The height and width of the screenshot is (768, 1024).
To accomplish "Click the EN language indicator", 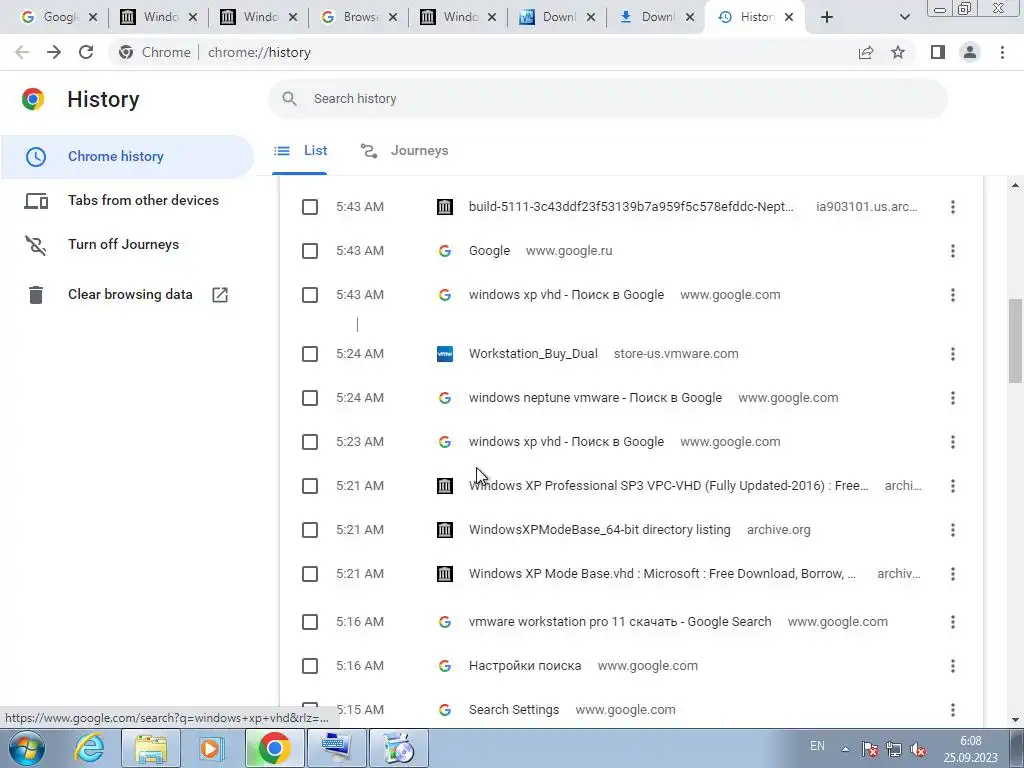I will pos(817,746).
